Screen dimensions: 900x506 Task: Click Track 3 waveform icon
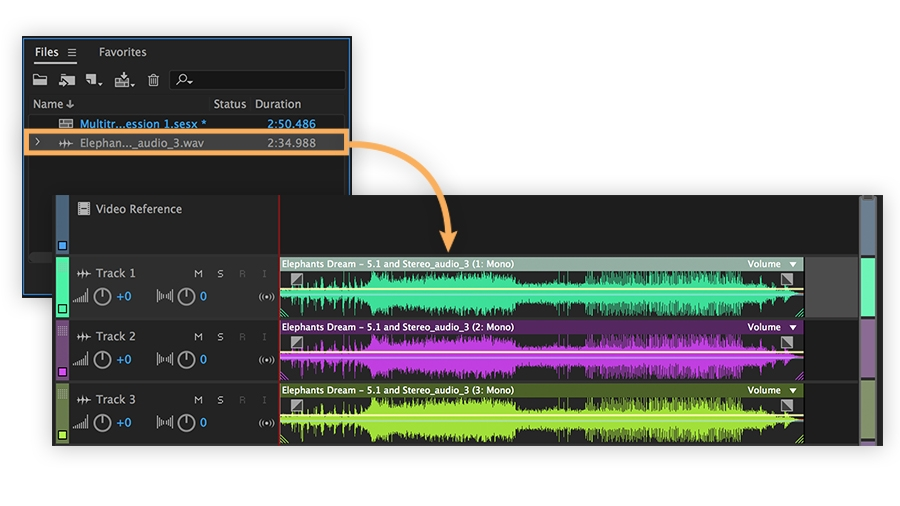84,400
